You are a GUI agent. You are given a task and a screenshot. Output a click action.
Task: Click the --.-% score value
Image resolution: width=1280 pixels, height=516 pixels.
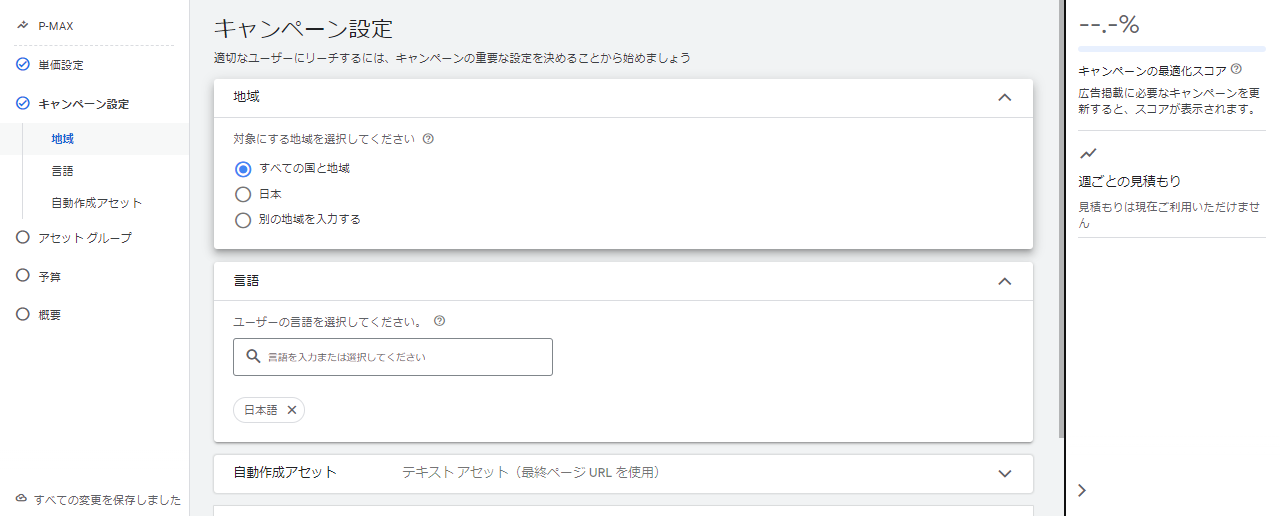click(1109, 25)
